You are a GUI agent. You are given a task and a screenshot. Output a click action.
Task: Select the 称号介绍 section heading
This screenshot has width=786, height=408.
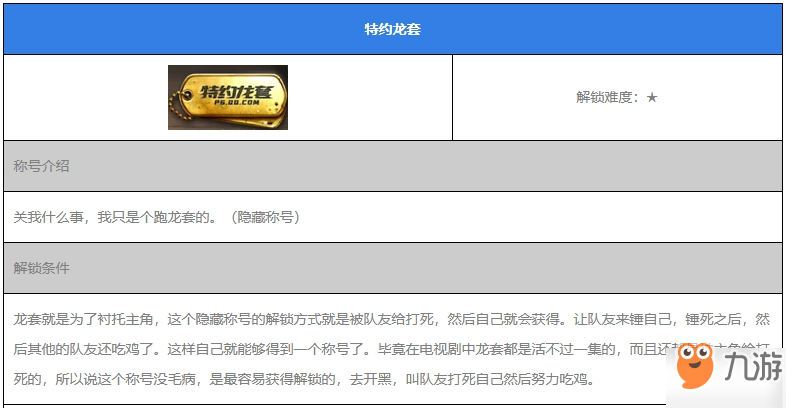(42, 166)
